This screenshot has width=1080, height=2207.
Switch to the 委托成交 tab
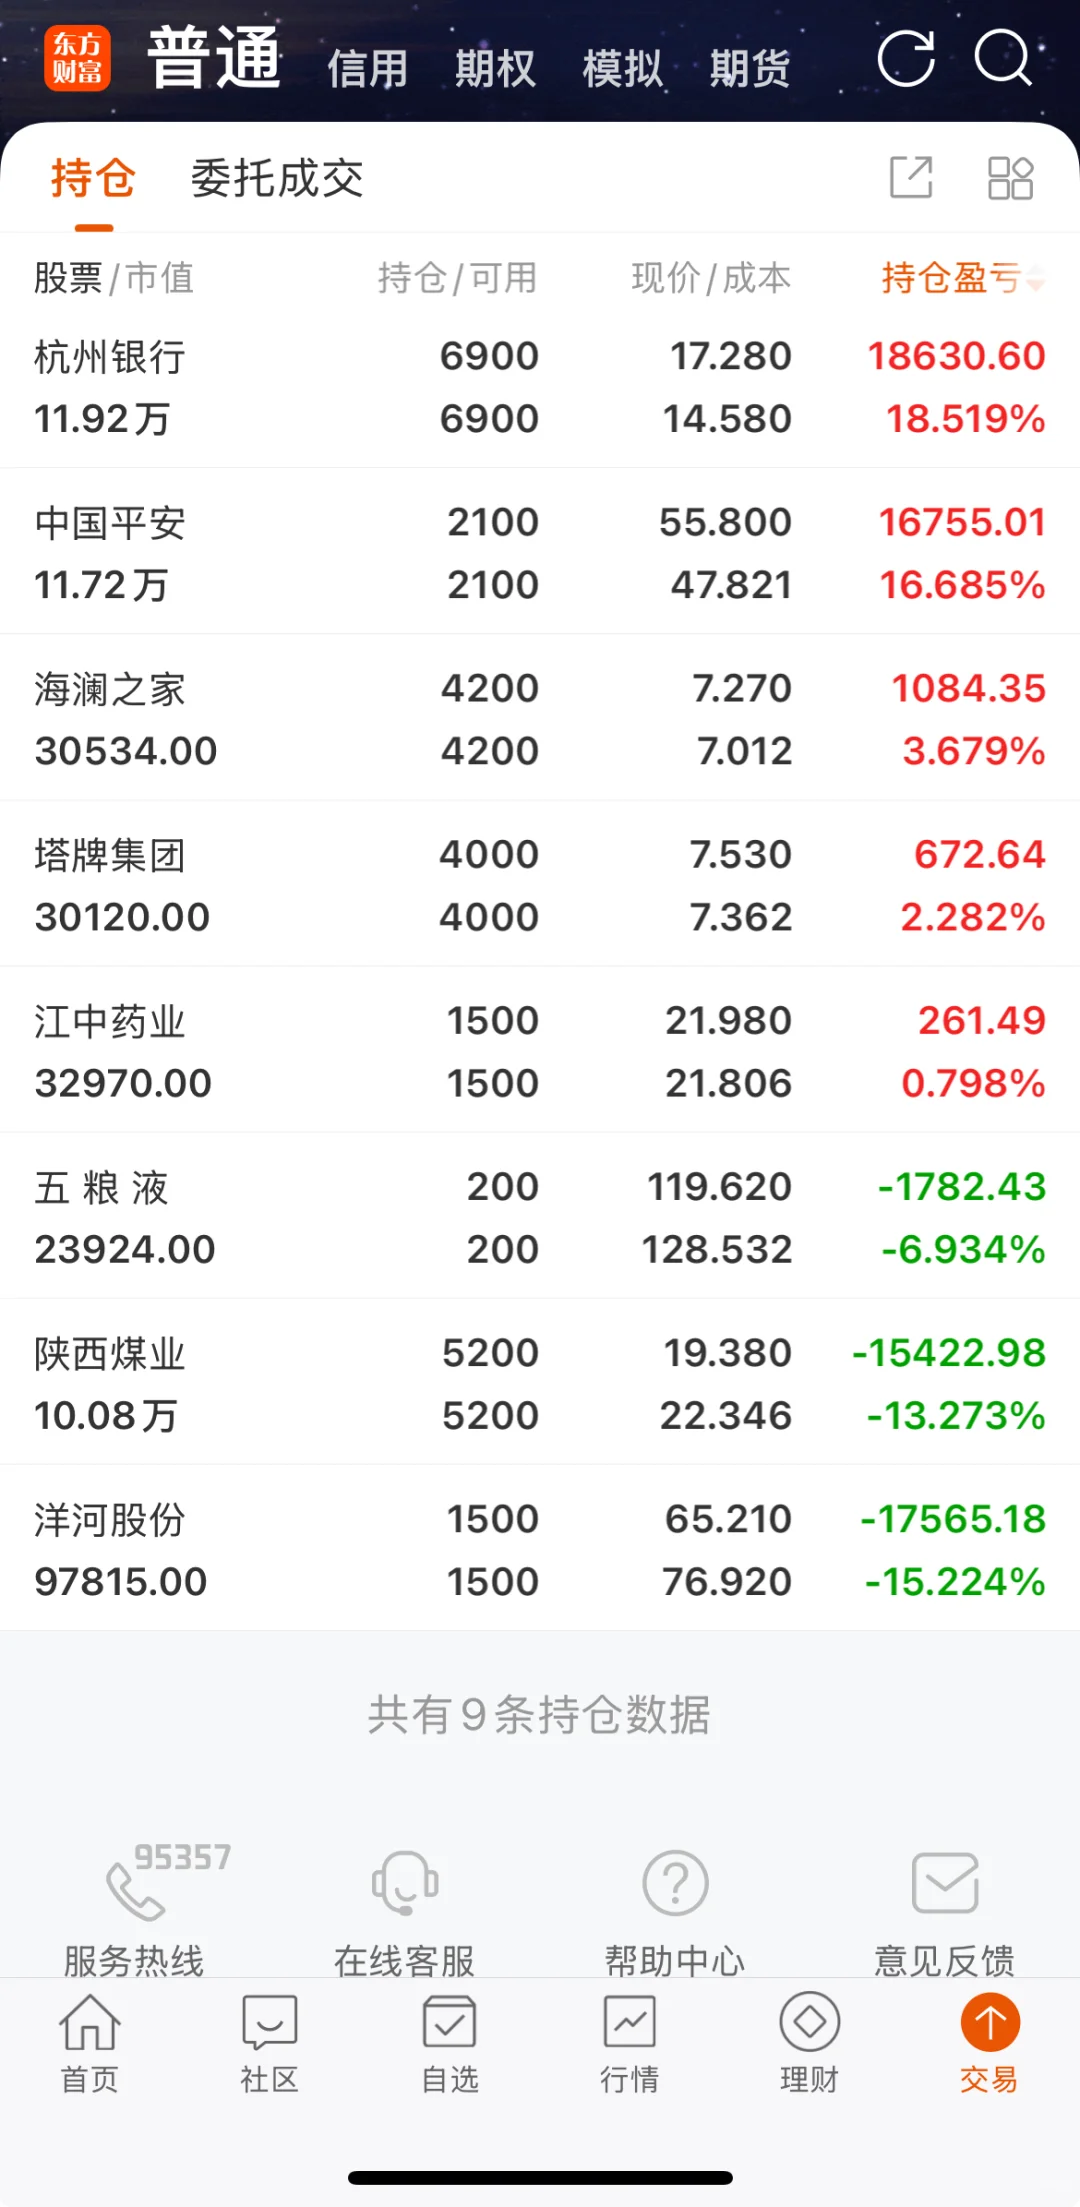(x=277, y=179)
